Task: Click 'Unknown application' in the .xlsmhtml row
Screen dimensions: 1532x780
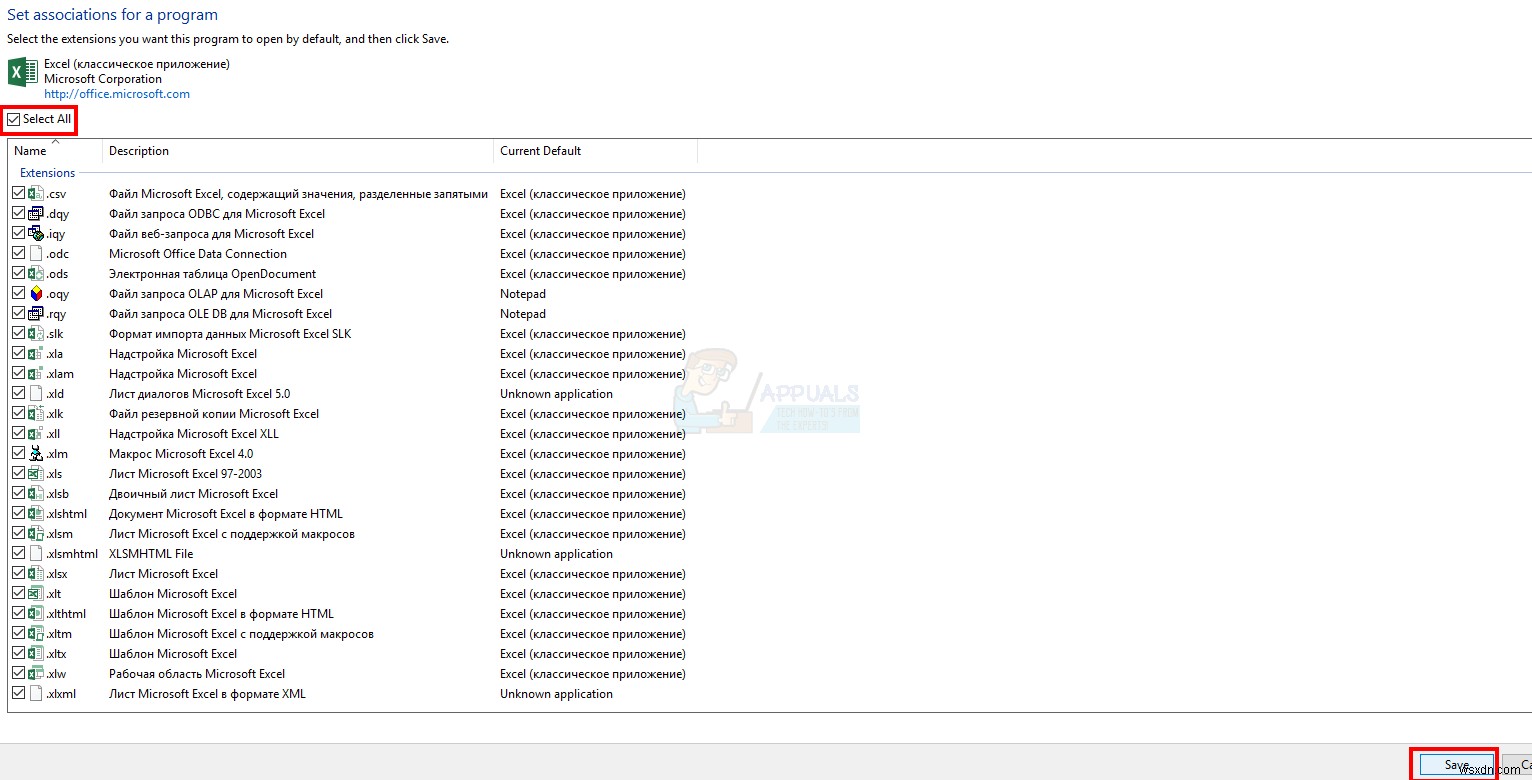Action: (556, 554)
